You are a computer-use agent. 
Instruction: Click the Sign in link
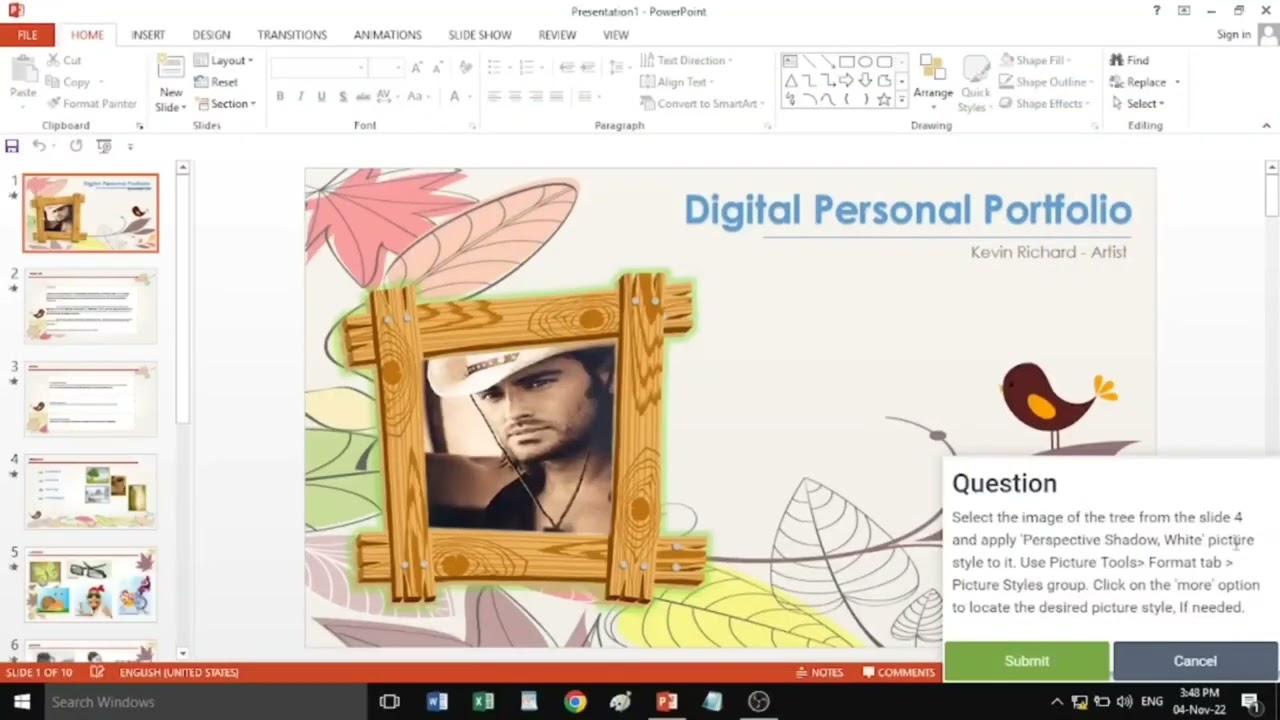click(x=1233, y=34)
